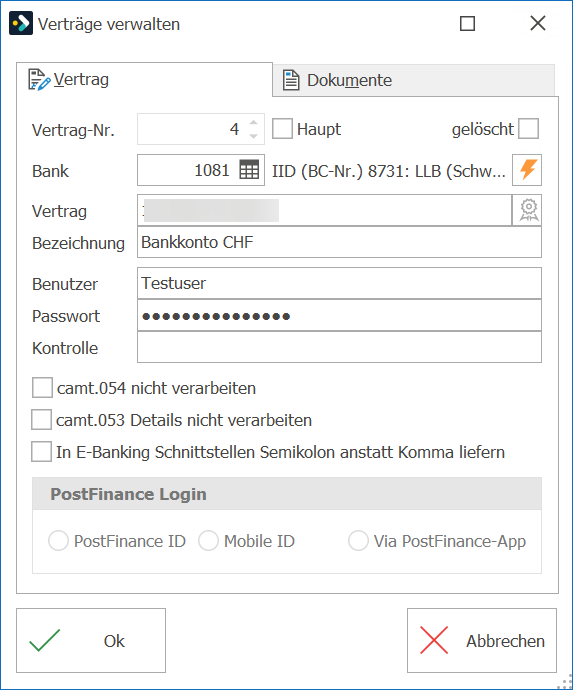The image size is (574, 690).
Task: Click the app logo in the title bar
Action: click(x=21, y=23)
